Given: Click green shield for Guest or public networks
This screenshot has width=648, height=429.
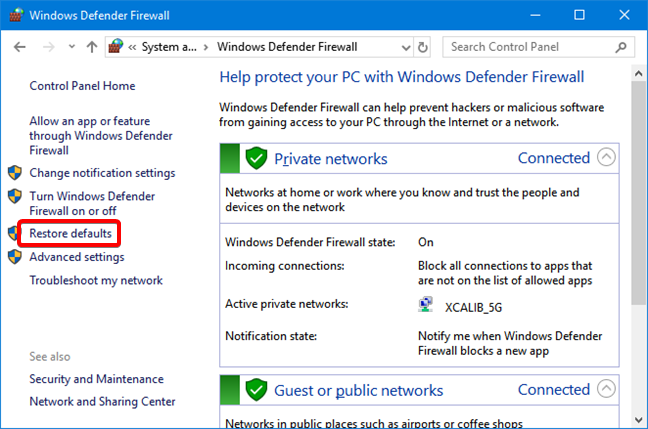Looking at the screenshot, I should coord(256,390).
